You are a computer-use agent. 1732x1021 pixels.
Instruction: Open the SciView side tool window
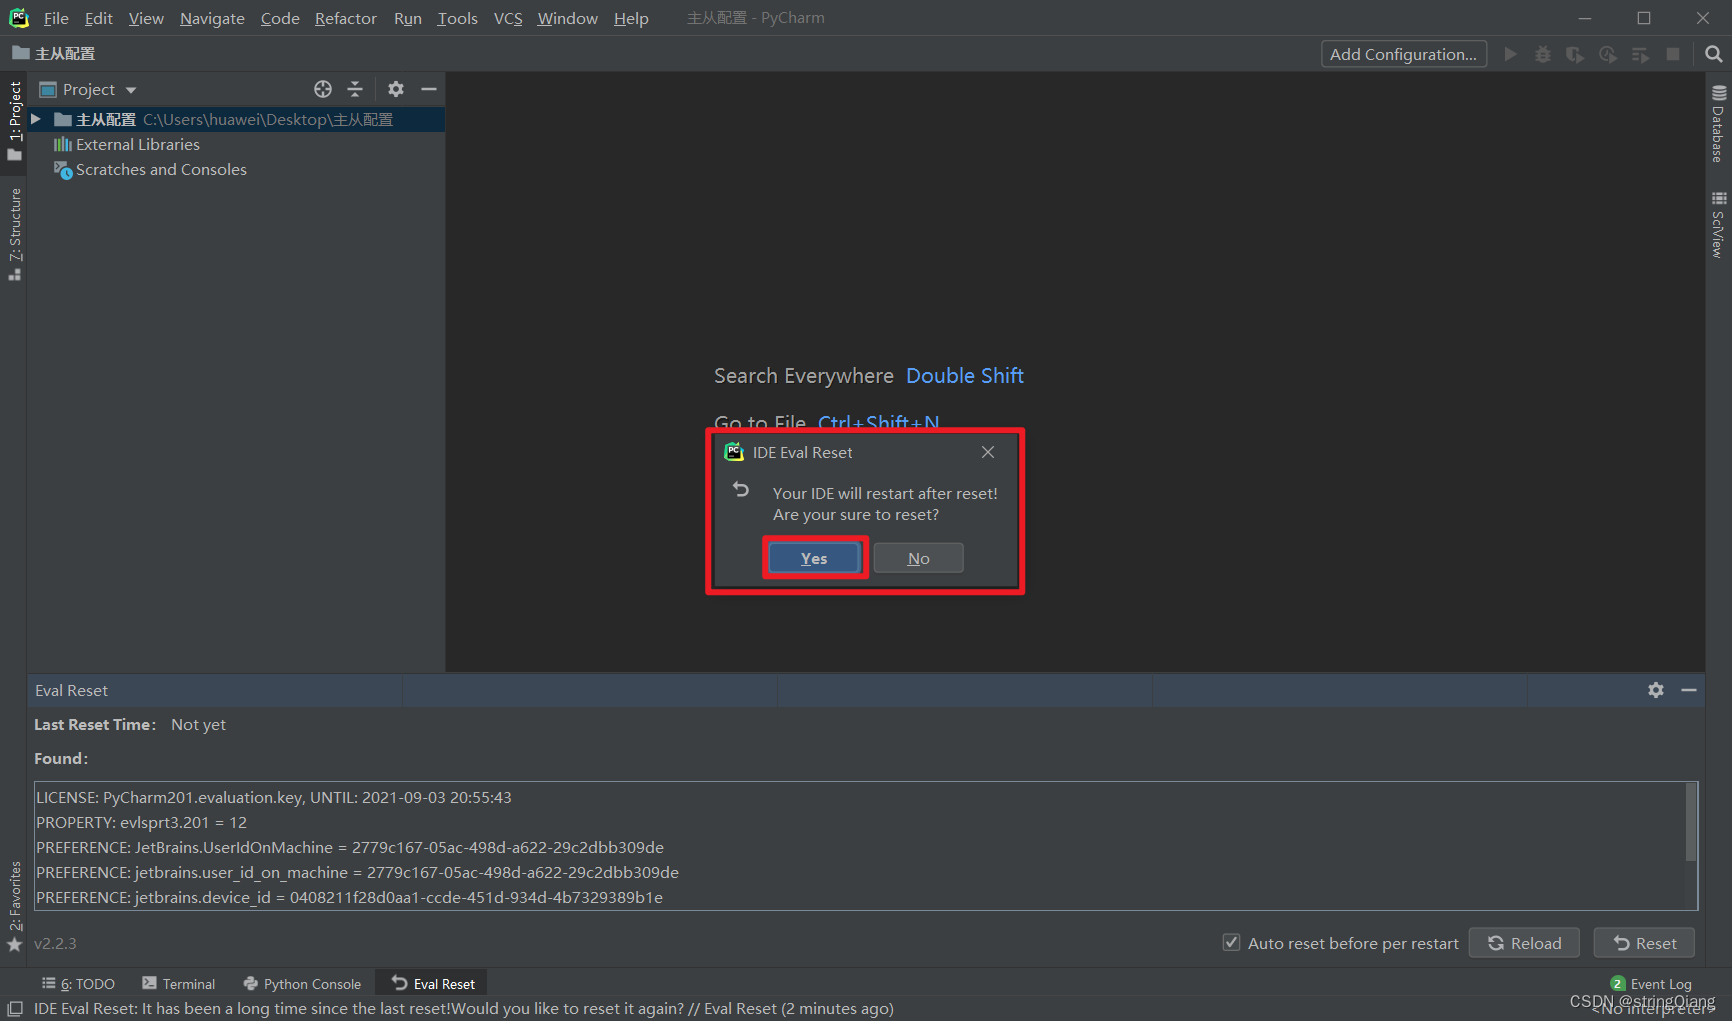tap(1718, 225)
